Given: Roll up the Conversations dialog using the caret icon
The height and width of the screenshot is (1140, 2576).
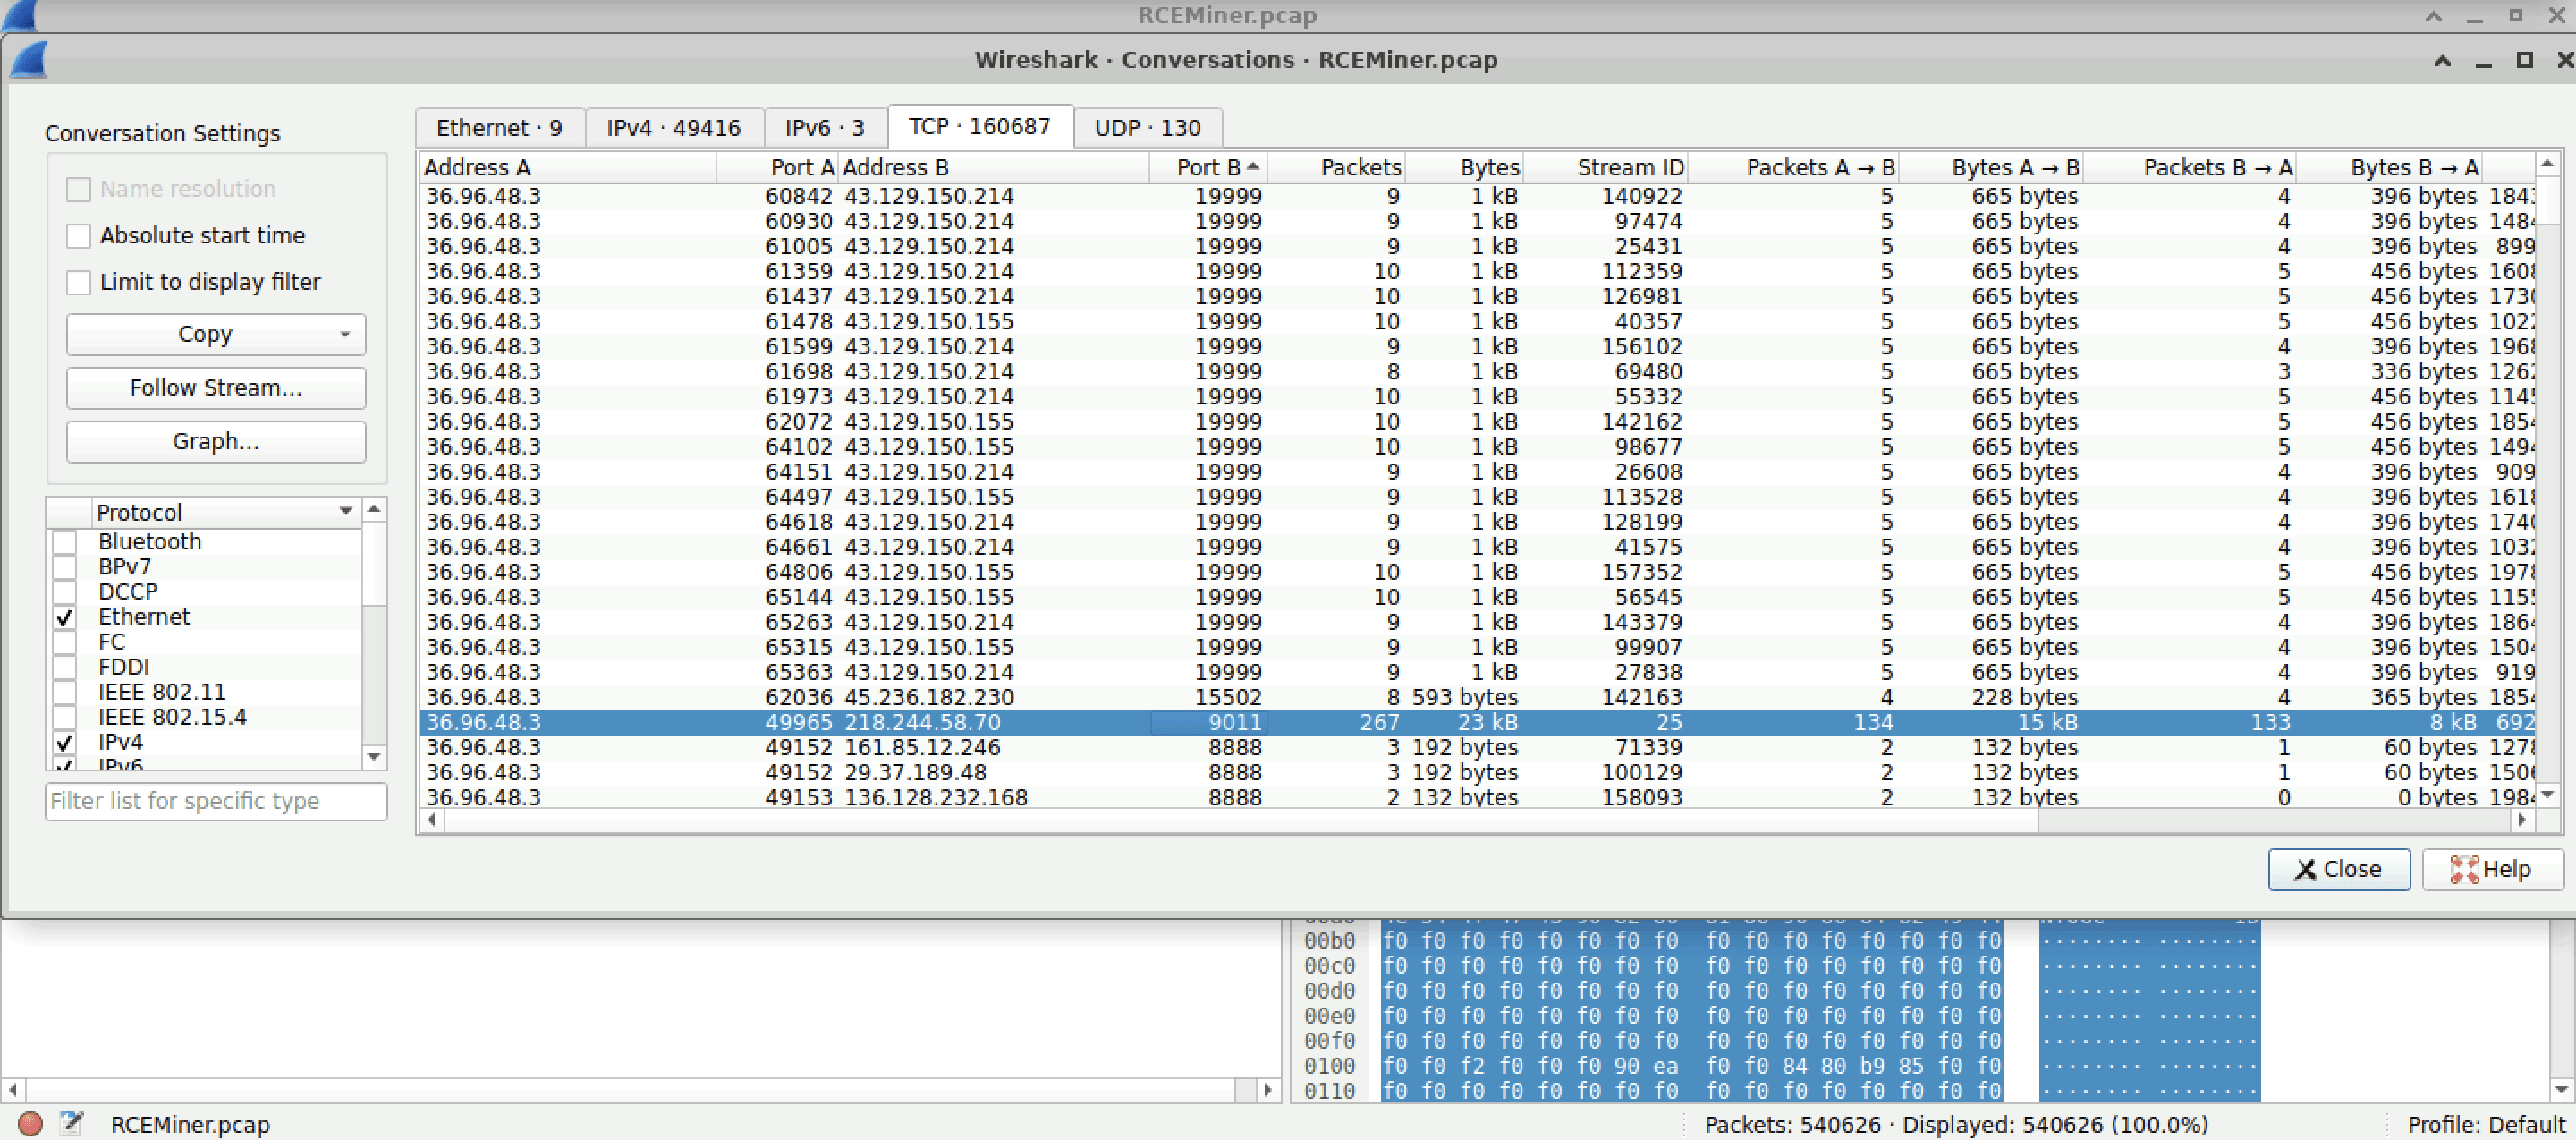Looking at the screenshot, I should coord(2442,60).
